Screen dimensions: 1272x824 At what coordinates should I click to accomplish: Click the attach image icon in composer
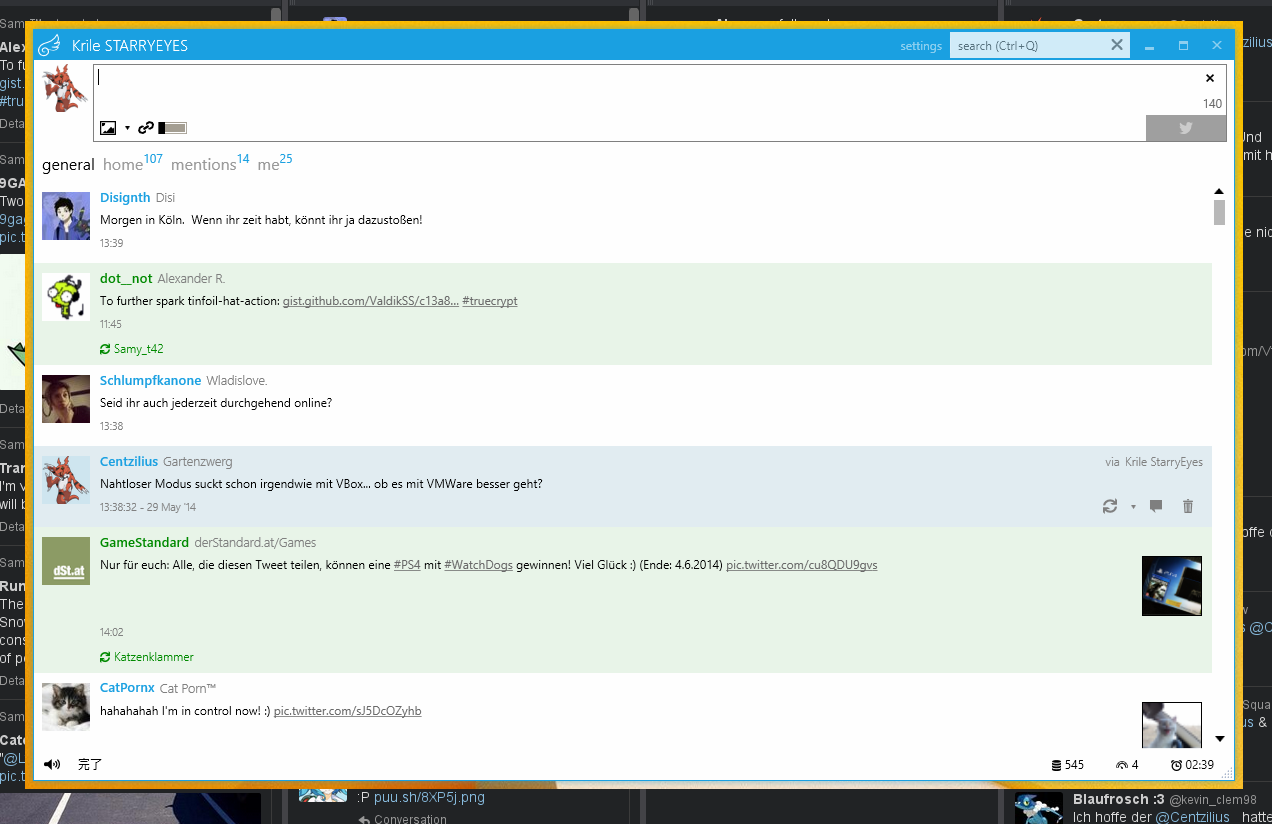pos(108,128)
